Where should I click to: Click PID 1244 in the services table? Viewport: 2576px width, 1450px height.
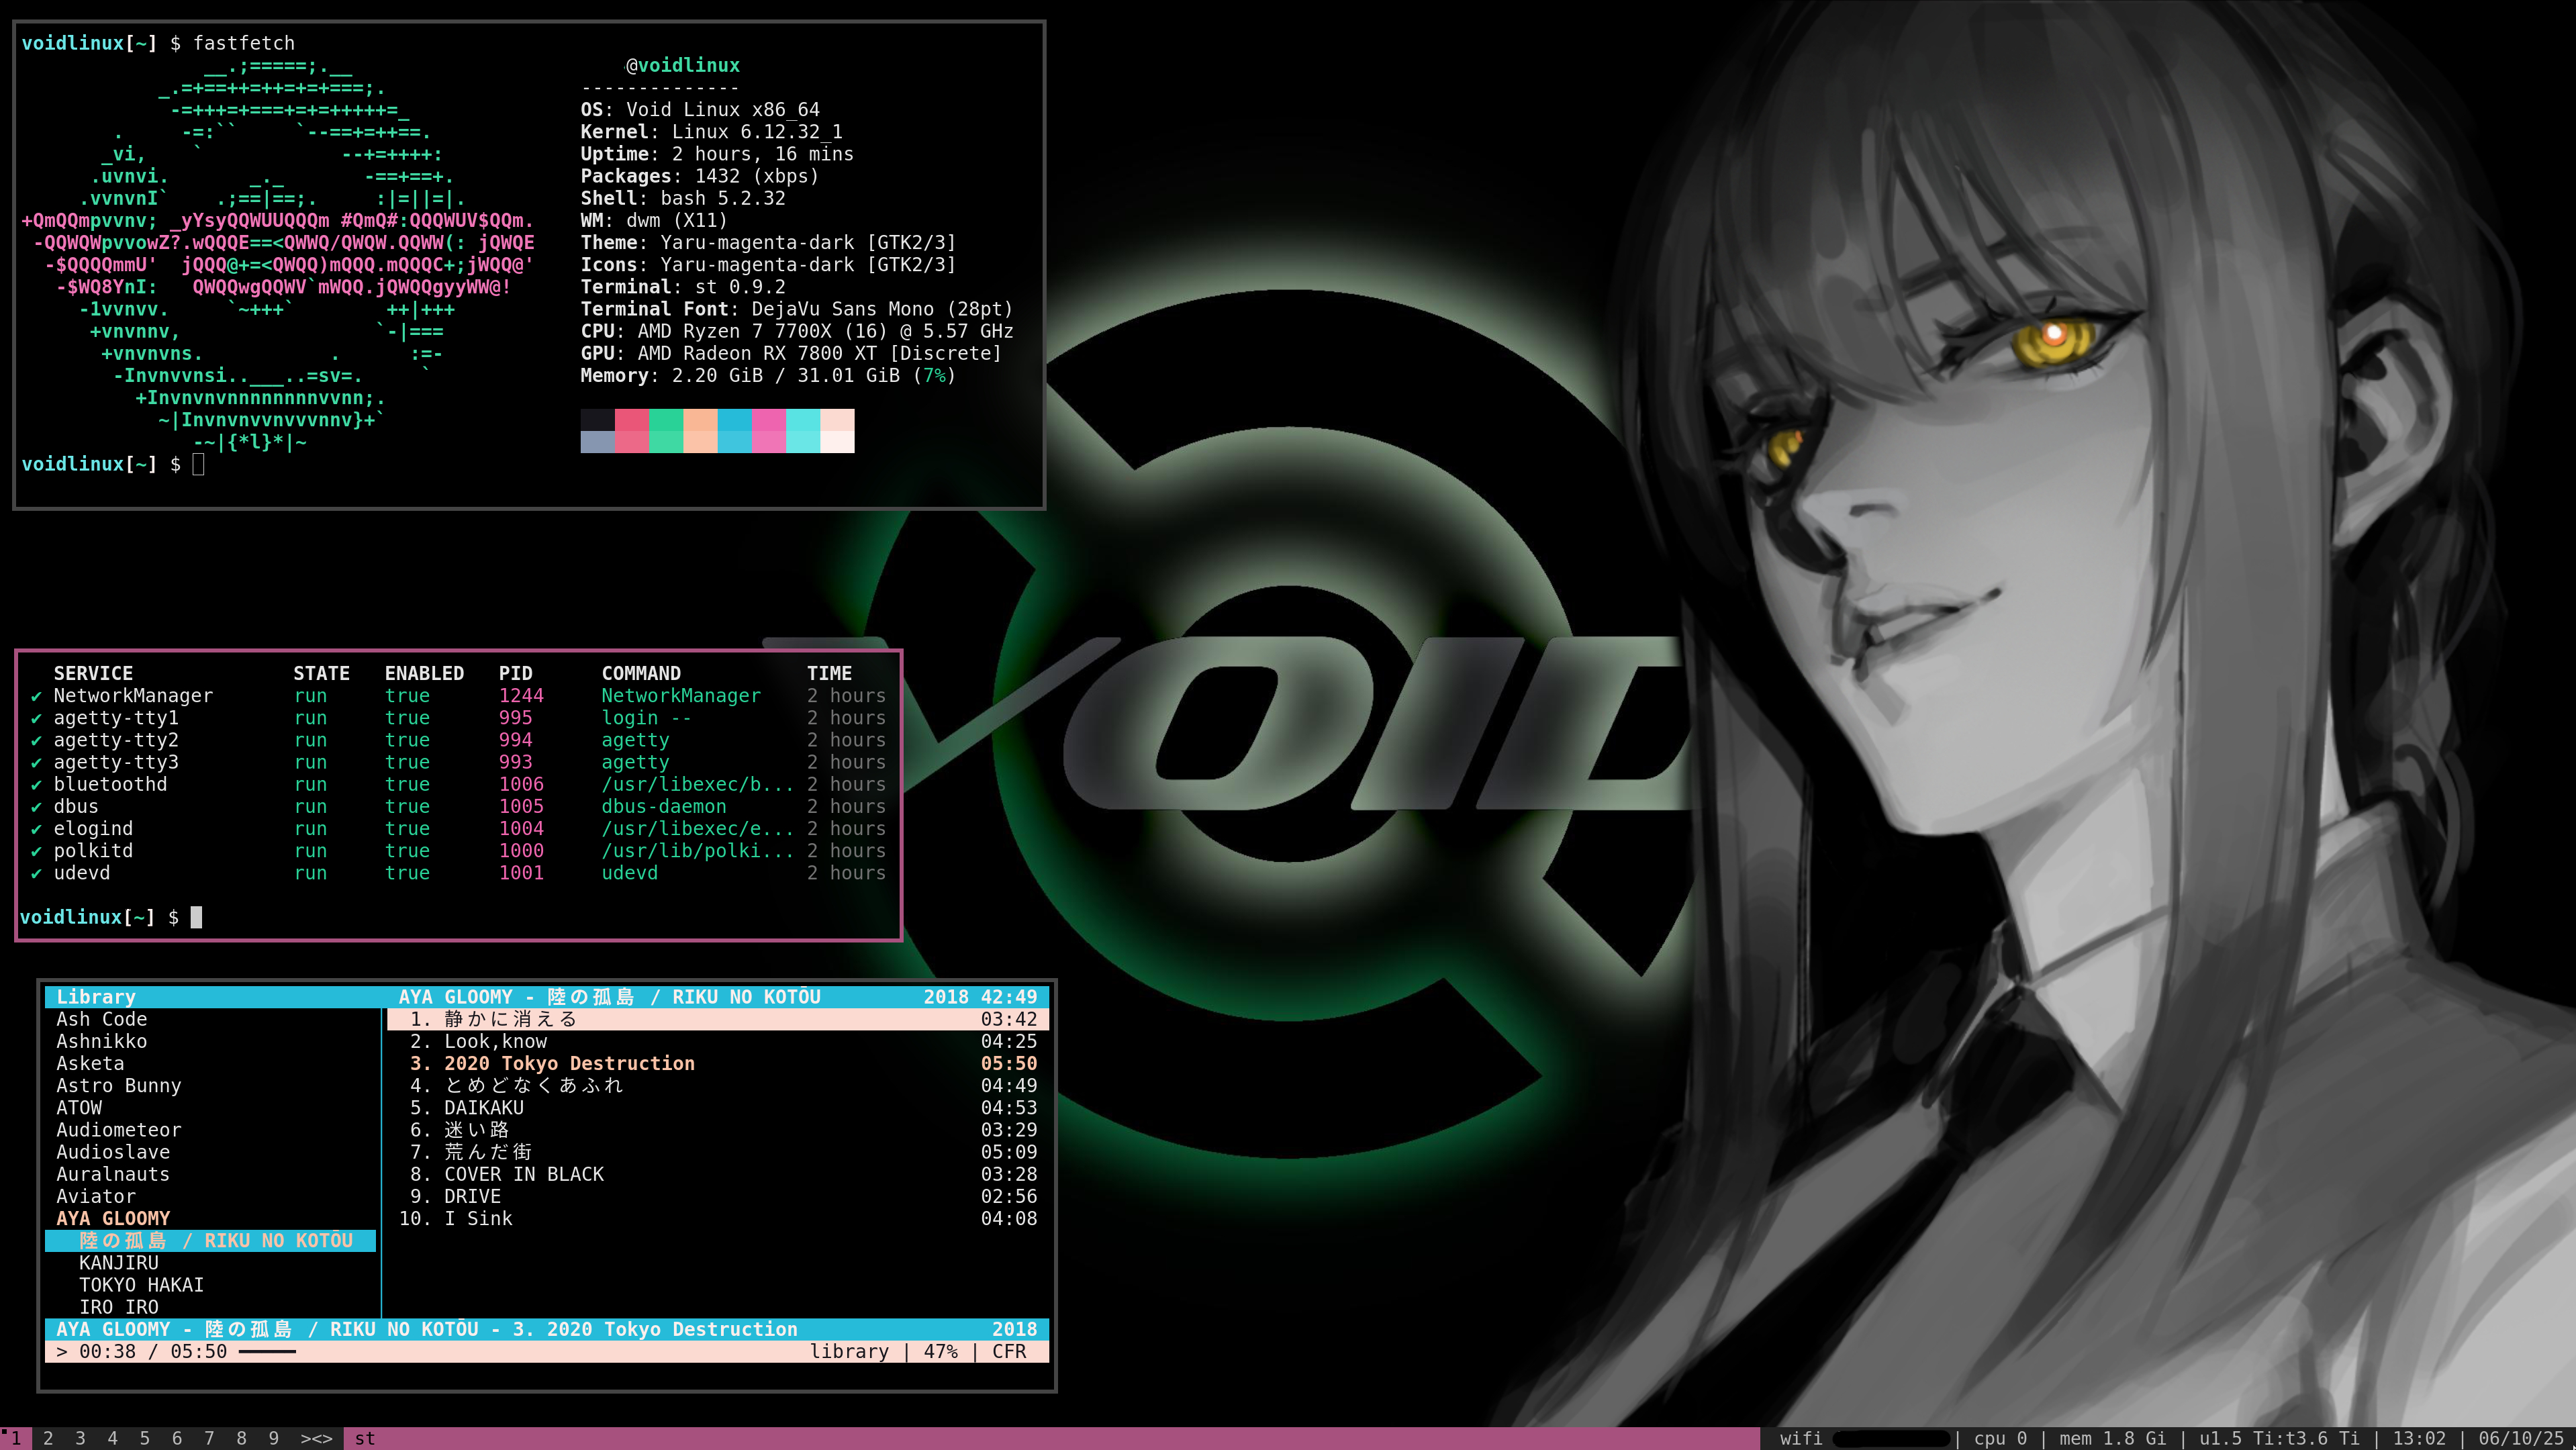point(521,695)
